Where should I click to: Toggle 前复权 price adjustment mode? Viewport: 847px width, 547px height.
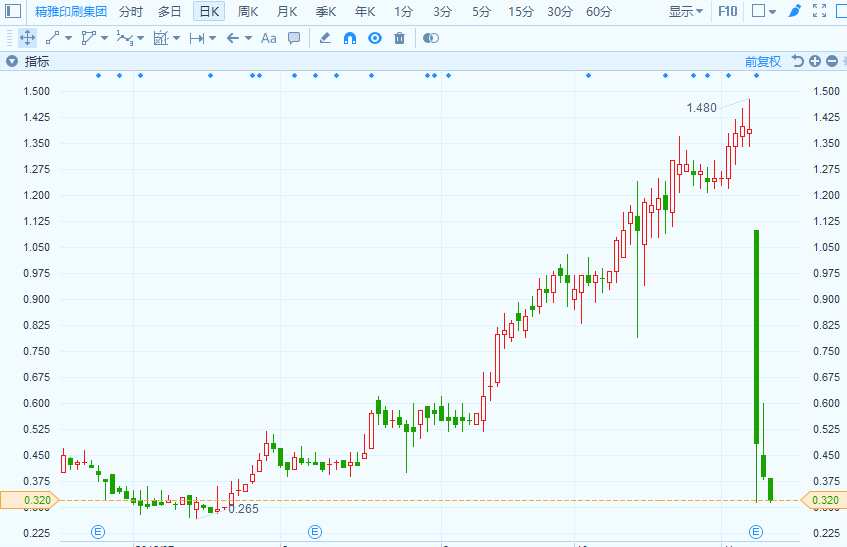[x=763, y=62]
